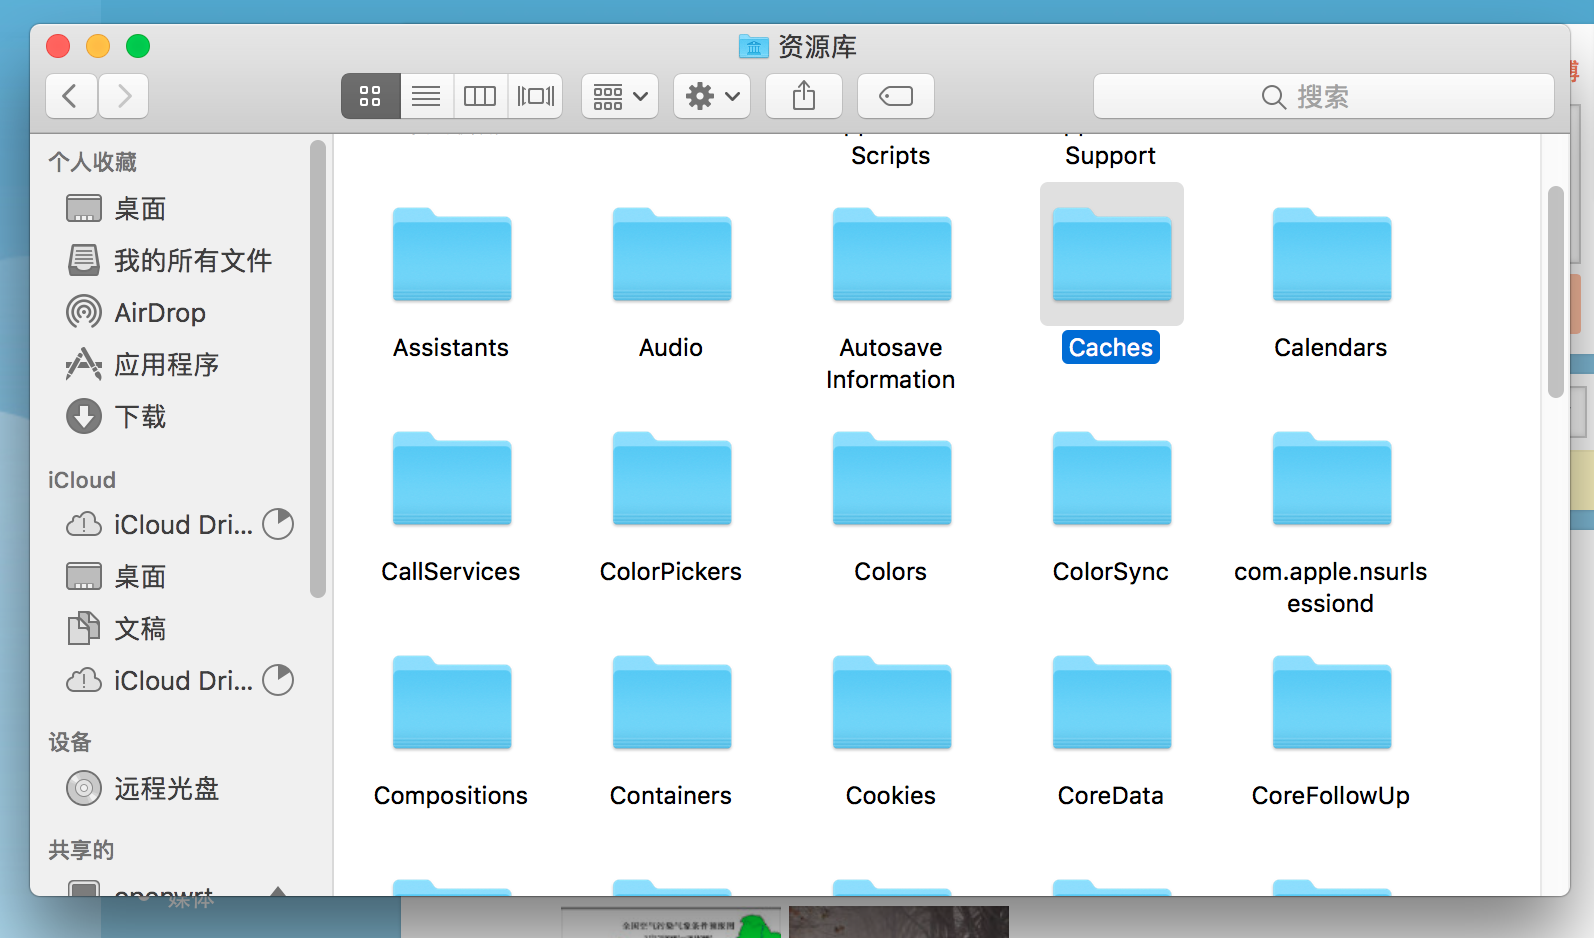Click the Calendars folder name text

pos(1331,347)
